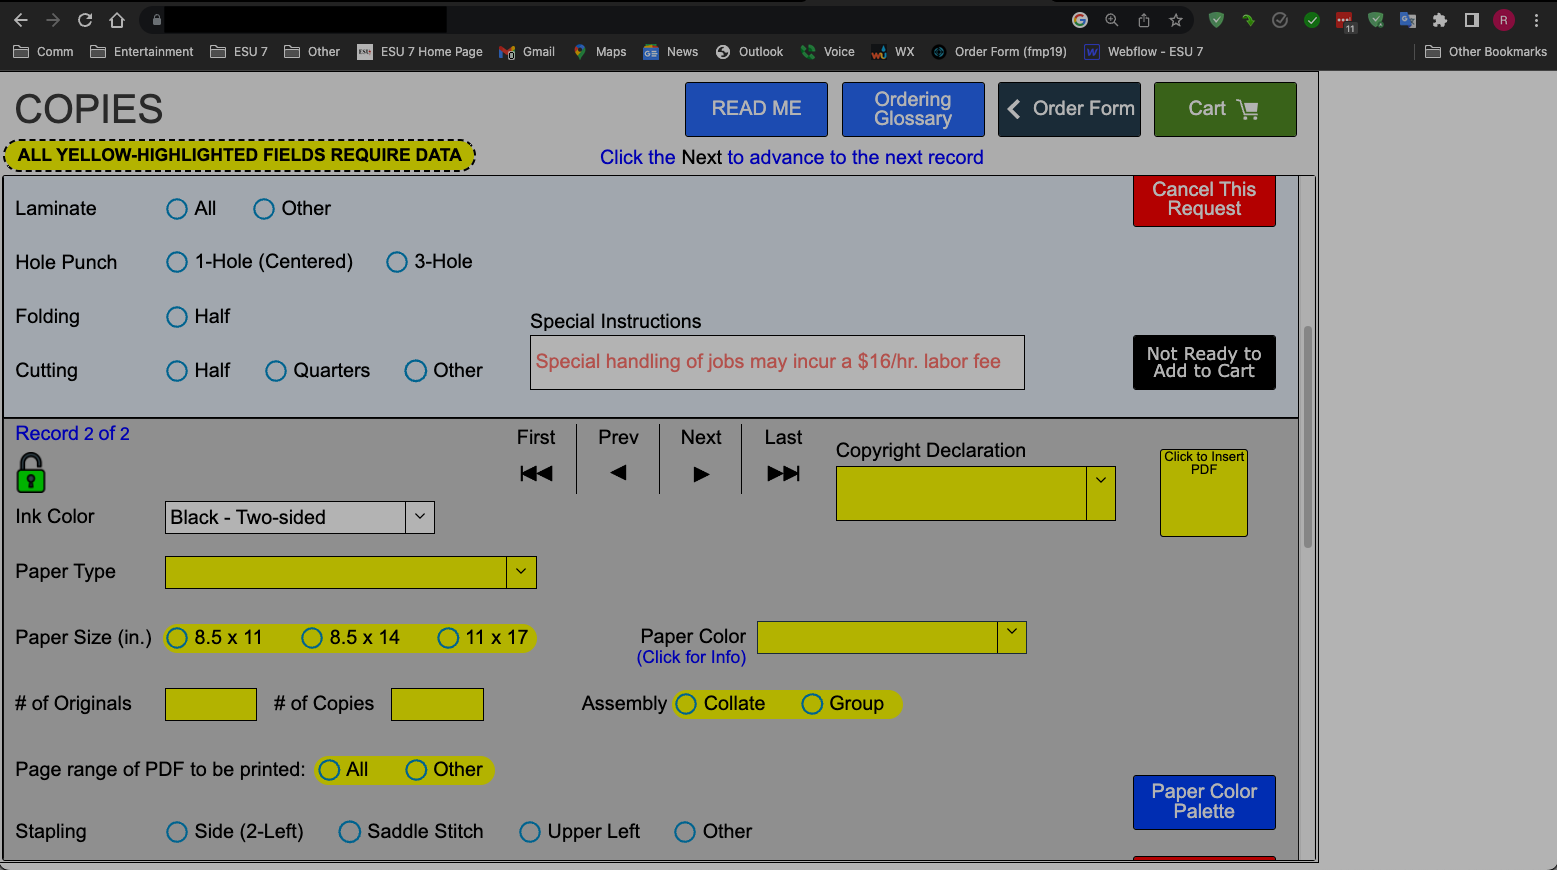Screen dimensions: 1557x870
Task: Open the browser home icon
Action: click(x=117, y=20)
